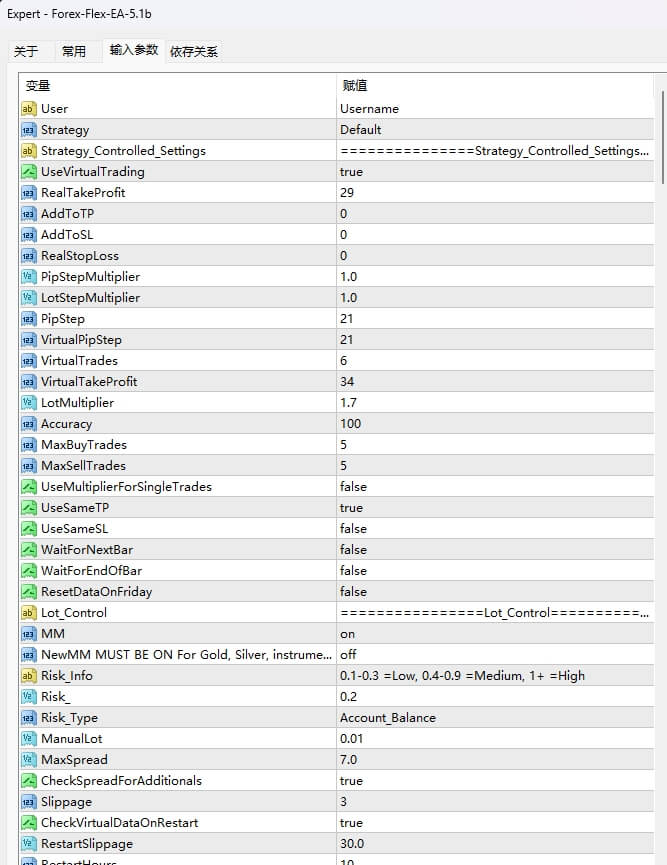Click the icon next to UseSameTP
Screen dimensions: 667x865
(x=29, y=508)
